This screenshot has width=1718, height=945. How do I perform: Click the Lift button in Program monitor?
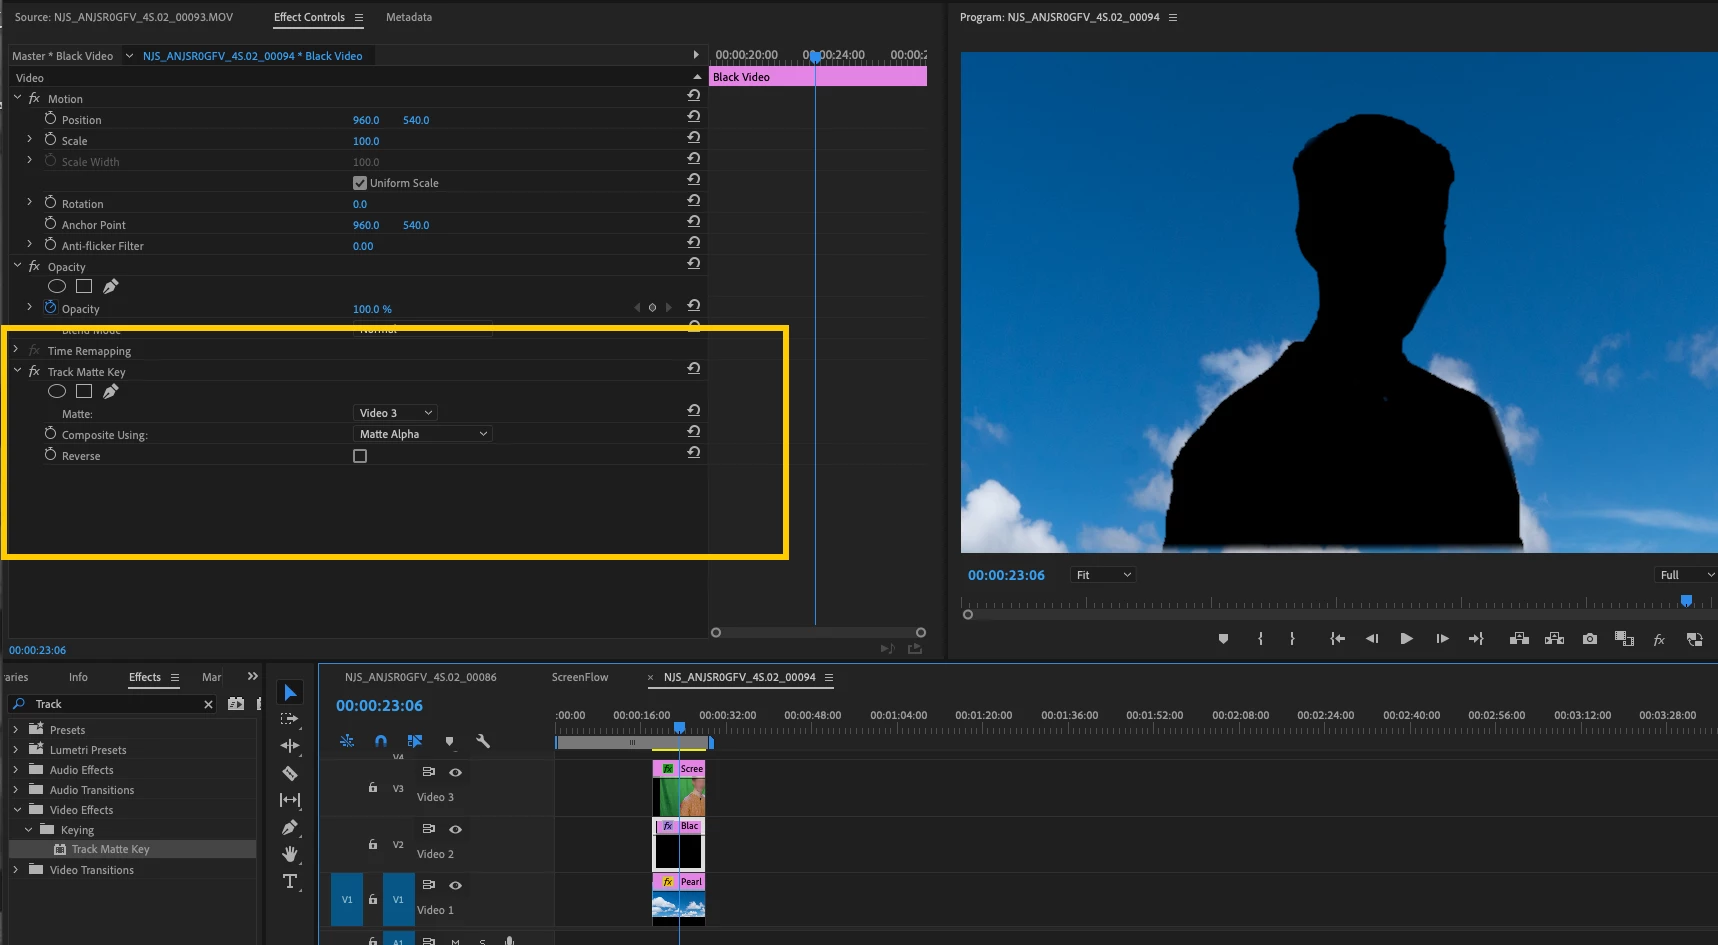1519,639
